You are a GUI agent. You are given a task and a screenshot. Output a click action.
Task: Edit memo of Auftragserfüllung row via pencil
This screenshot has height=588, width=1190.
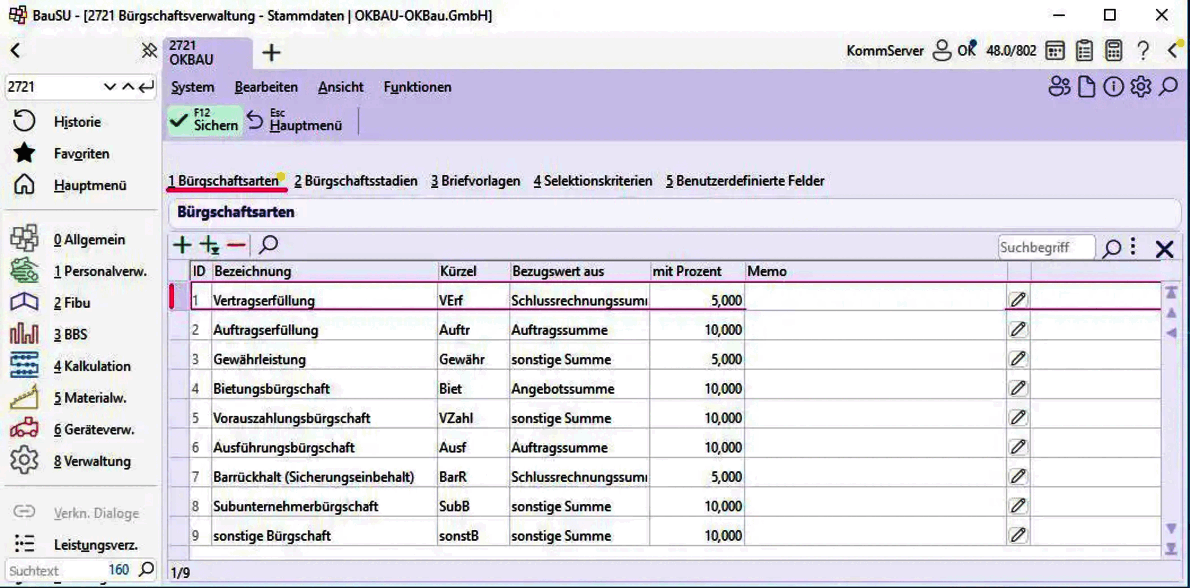pyautogui.click(x=1018, y=329)
